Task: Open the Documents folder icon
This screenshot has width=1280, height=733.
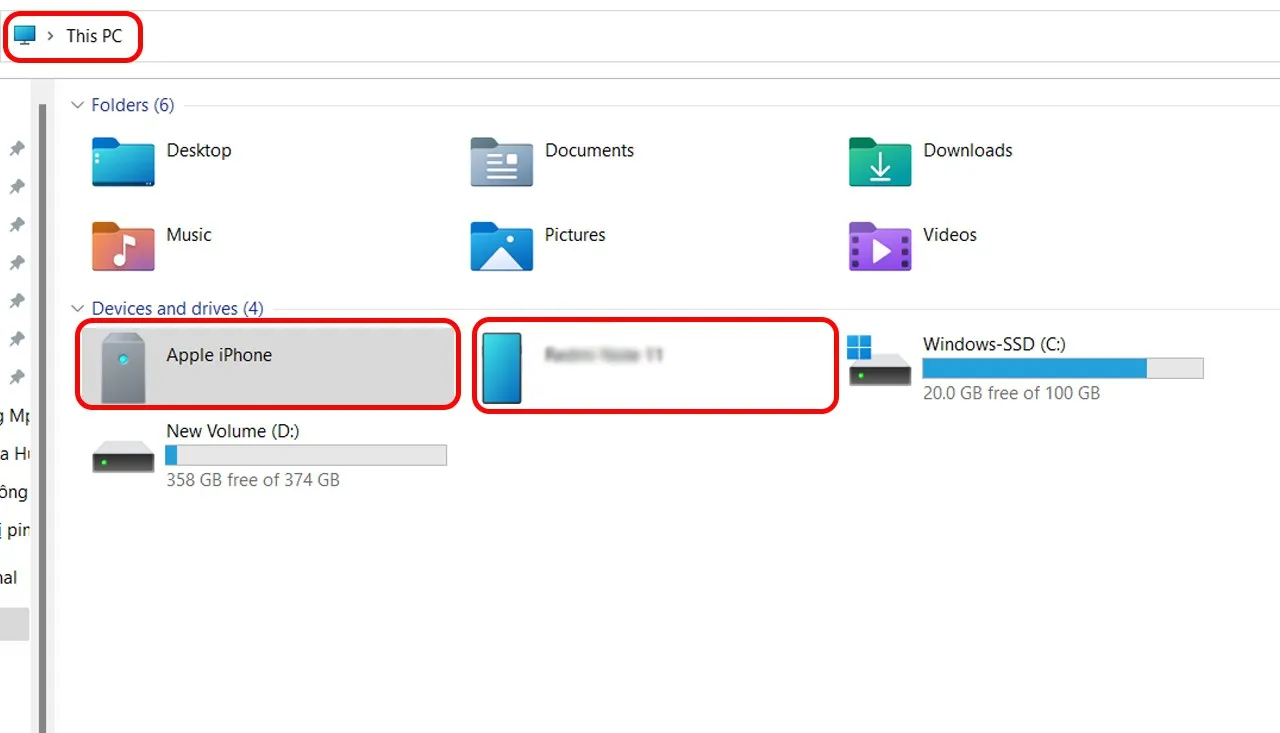Action: pyautogui.click(x=502, y=162)
